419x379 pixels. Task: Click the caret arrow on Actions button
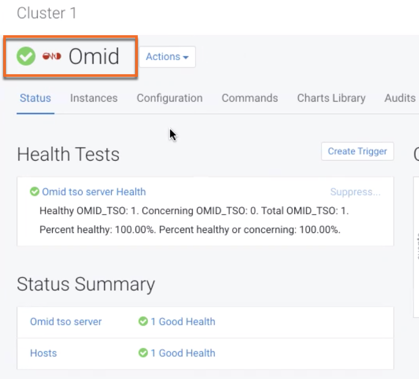(186, 57)
